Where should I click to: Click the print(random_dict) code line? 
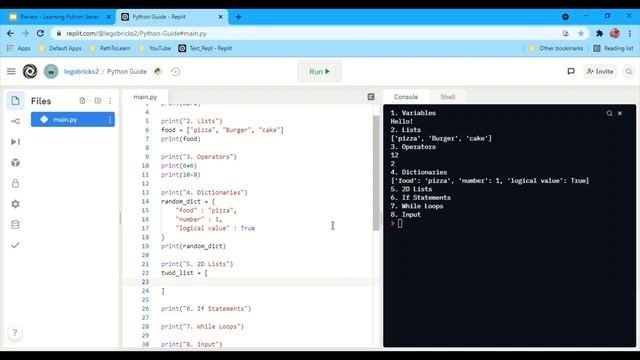click(193, 246)
